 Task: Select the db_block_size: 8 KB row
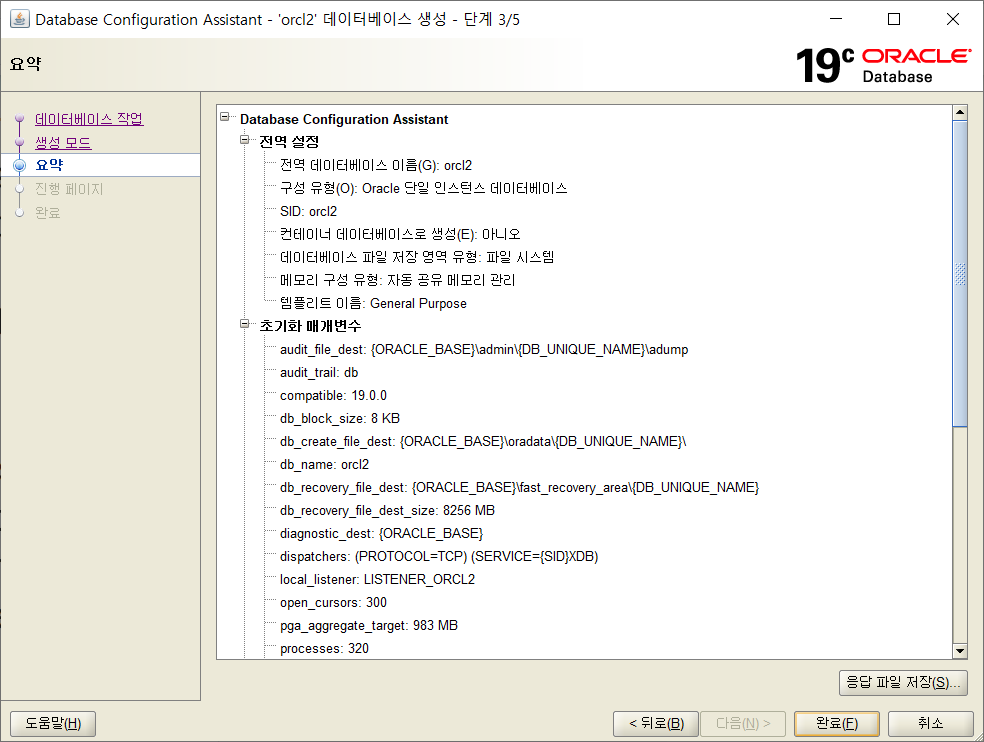pos(340,419)
